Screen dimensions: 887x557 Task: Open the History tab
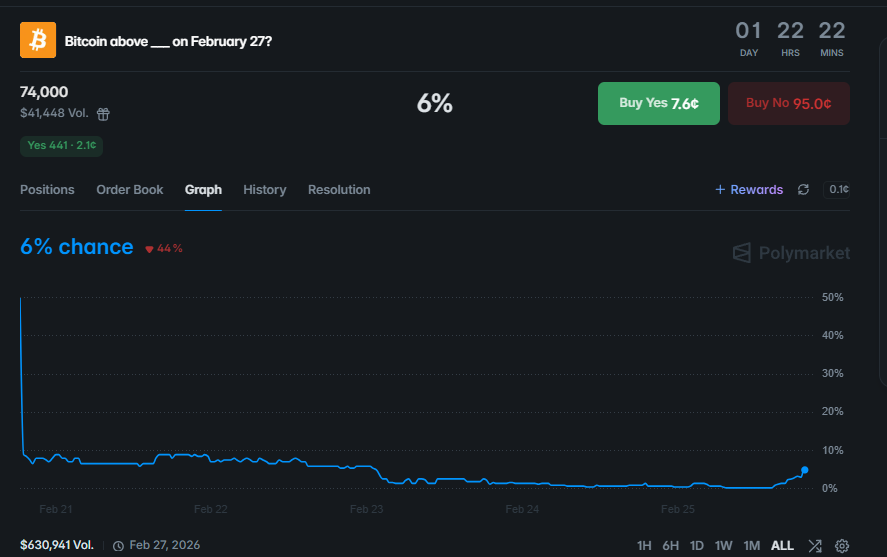pyautogui.click(x=265, y=189)
